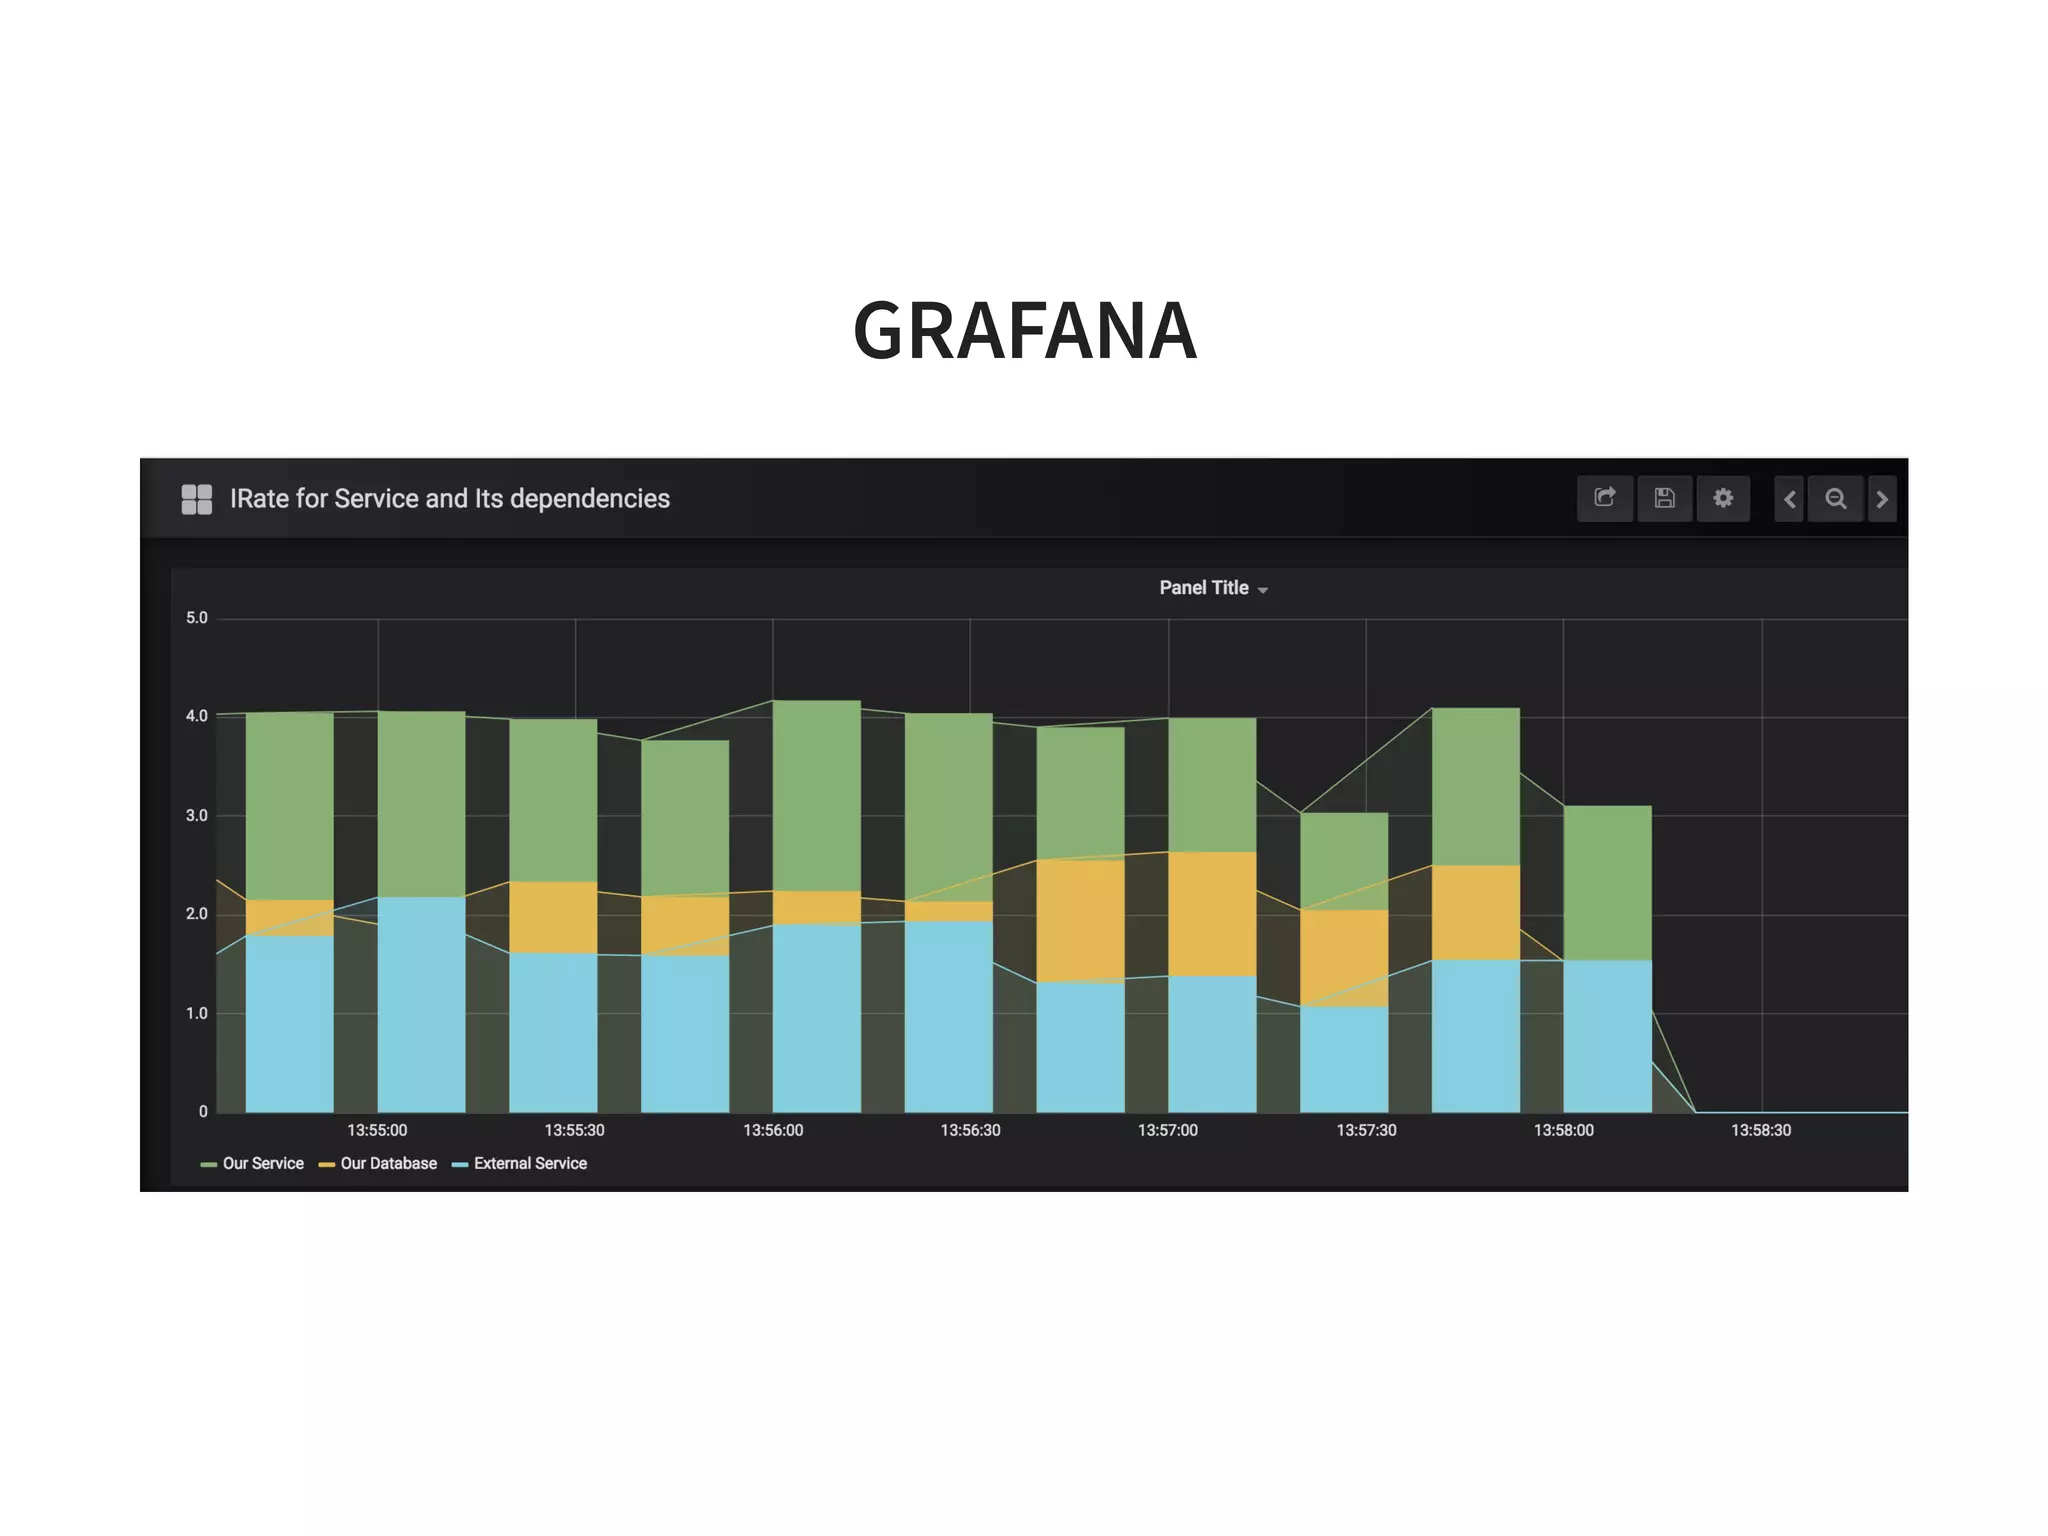Open dashboard picker 'IRate for Service and Its dependencies'
Viewport: 2048px width, 1536px height.
tap(450, 499)
